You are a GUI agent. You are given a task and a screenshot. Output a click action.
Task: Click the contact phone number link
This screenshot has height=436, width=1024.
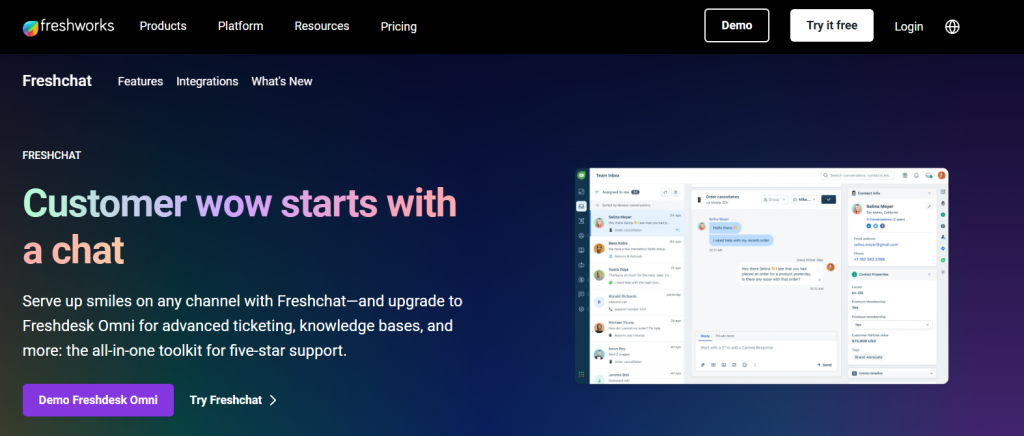coord(869,259)
